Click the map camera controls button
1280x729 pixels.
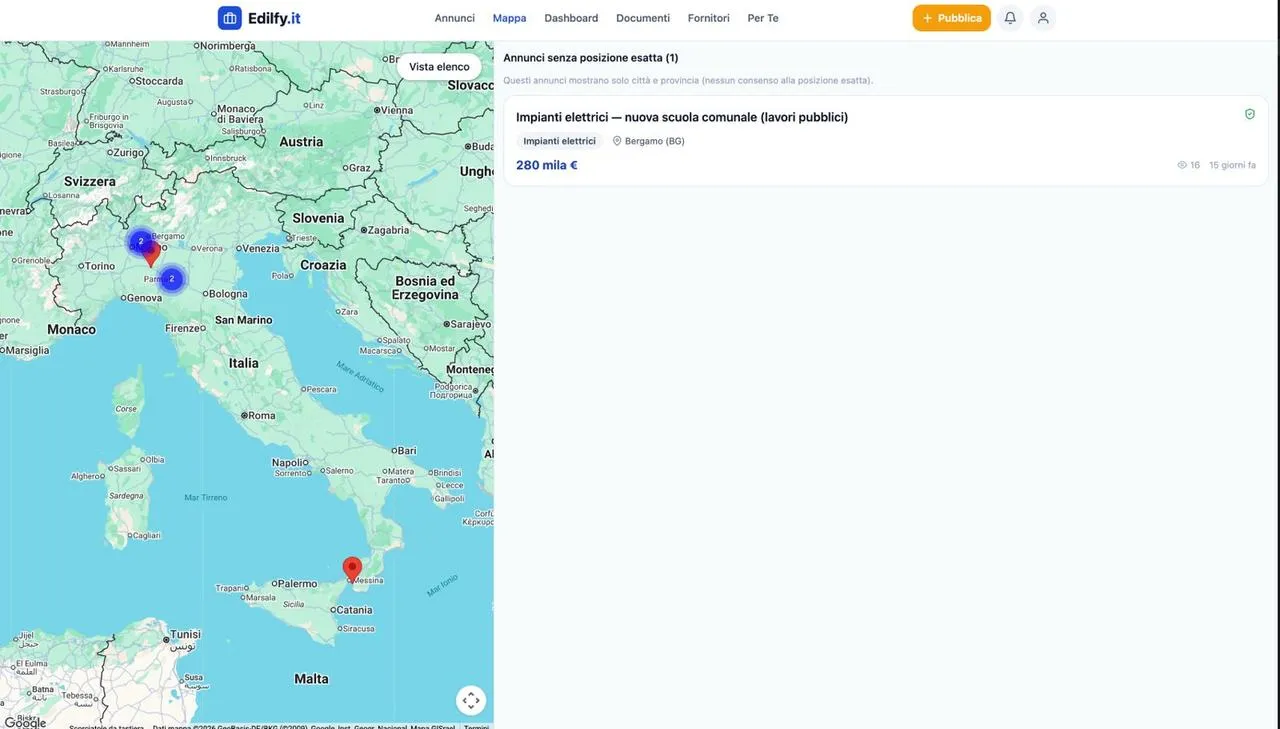click(x=471, y=700)
